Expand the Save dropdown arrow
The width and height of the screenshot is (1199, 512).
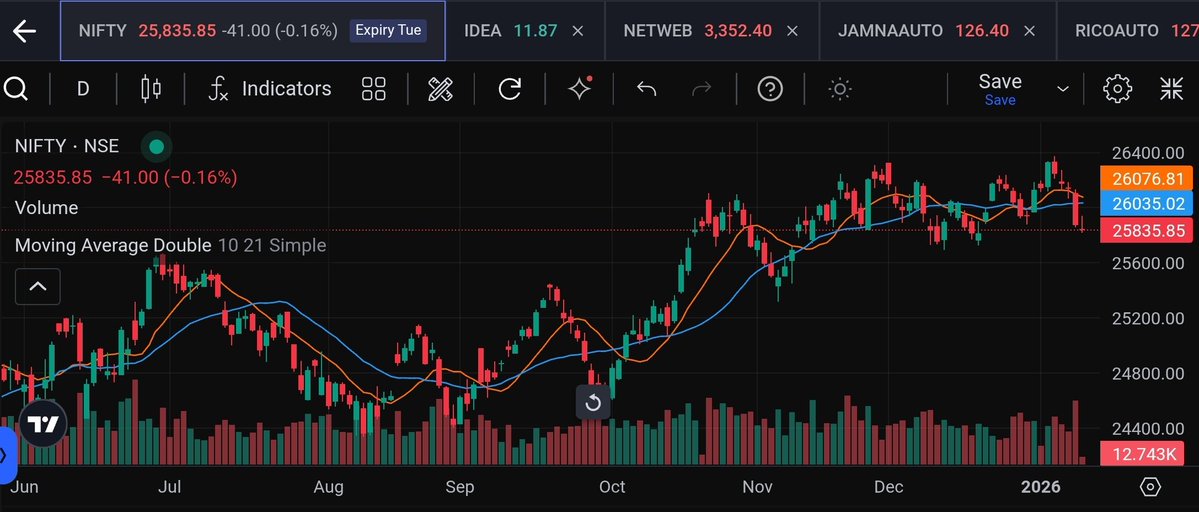point(1063,89)
